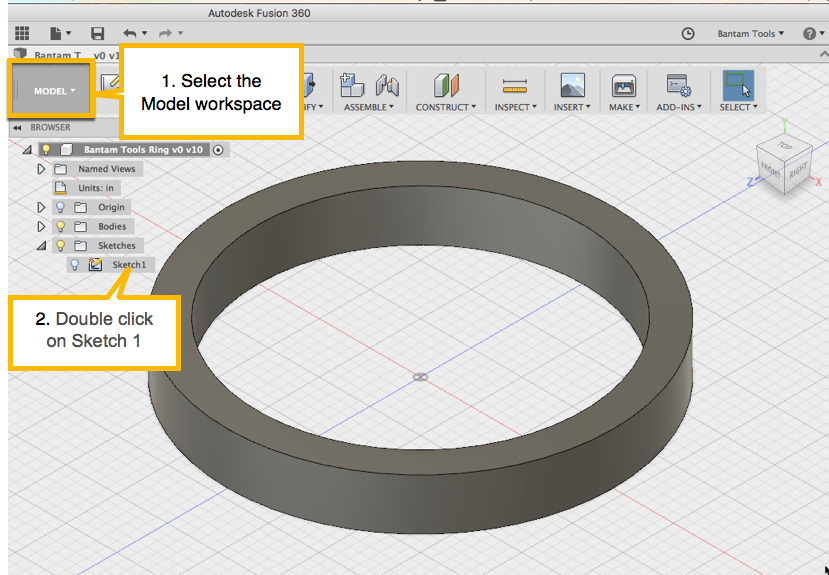Collapse the Sketches folder
This screenshot has height=575, width=829.
pyautogui.click(x=41, y=246)
